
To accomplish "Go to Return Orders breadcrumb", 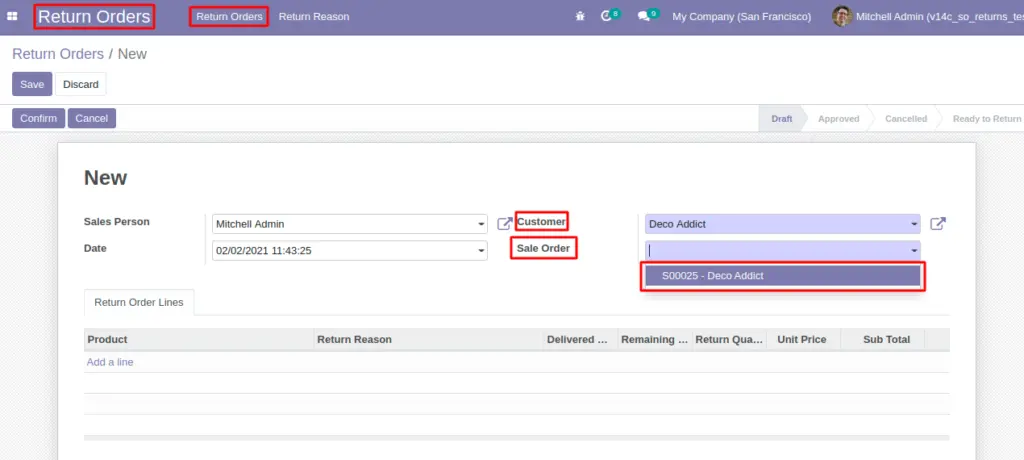I will coord(58,54).
